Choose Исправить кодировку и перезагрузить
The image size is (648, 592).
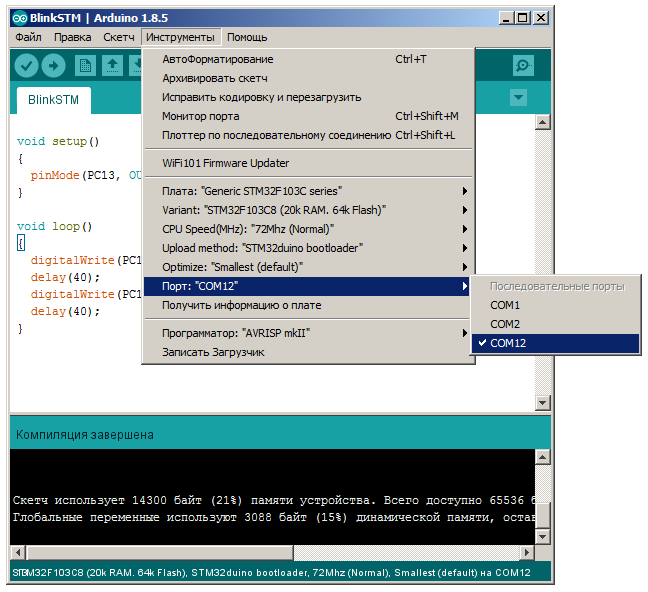point(308,97)
